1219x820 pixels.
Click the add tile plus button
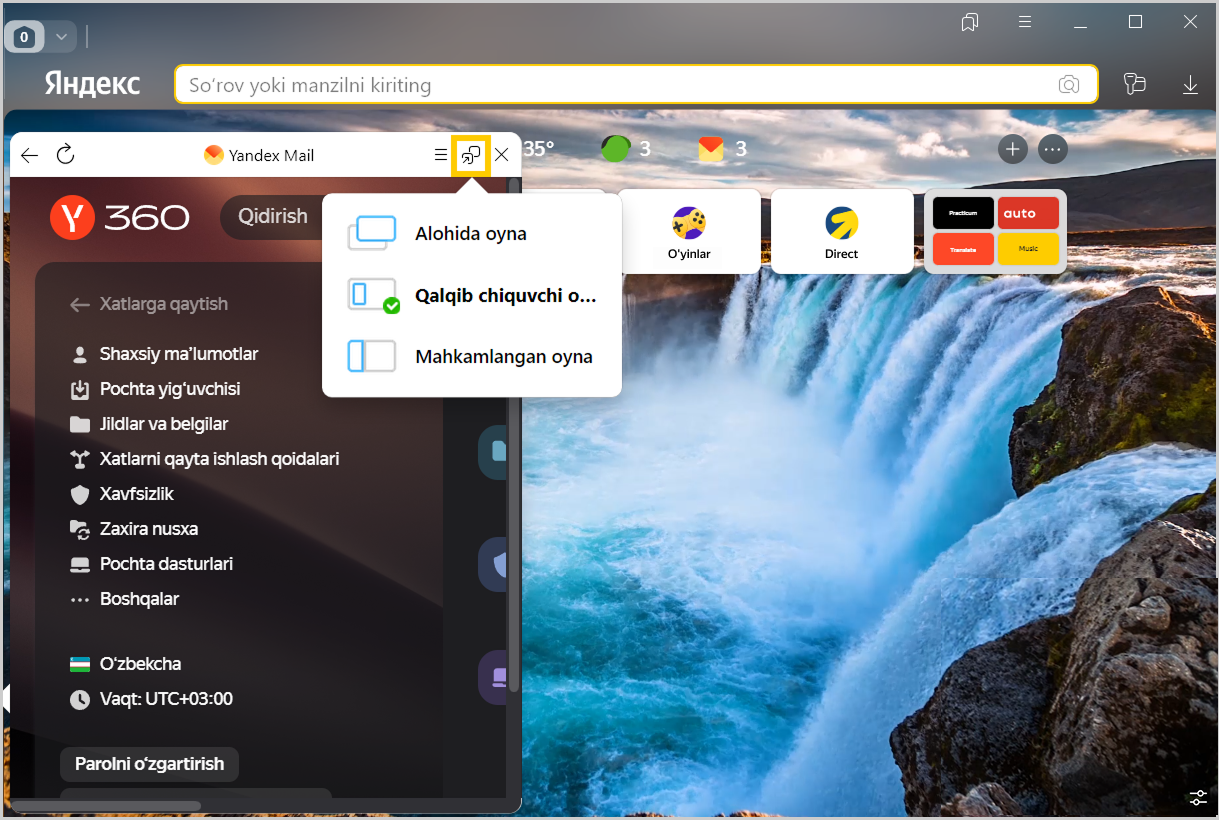(x=1013, y=149)
